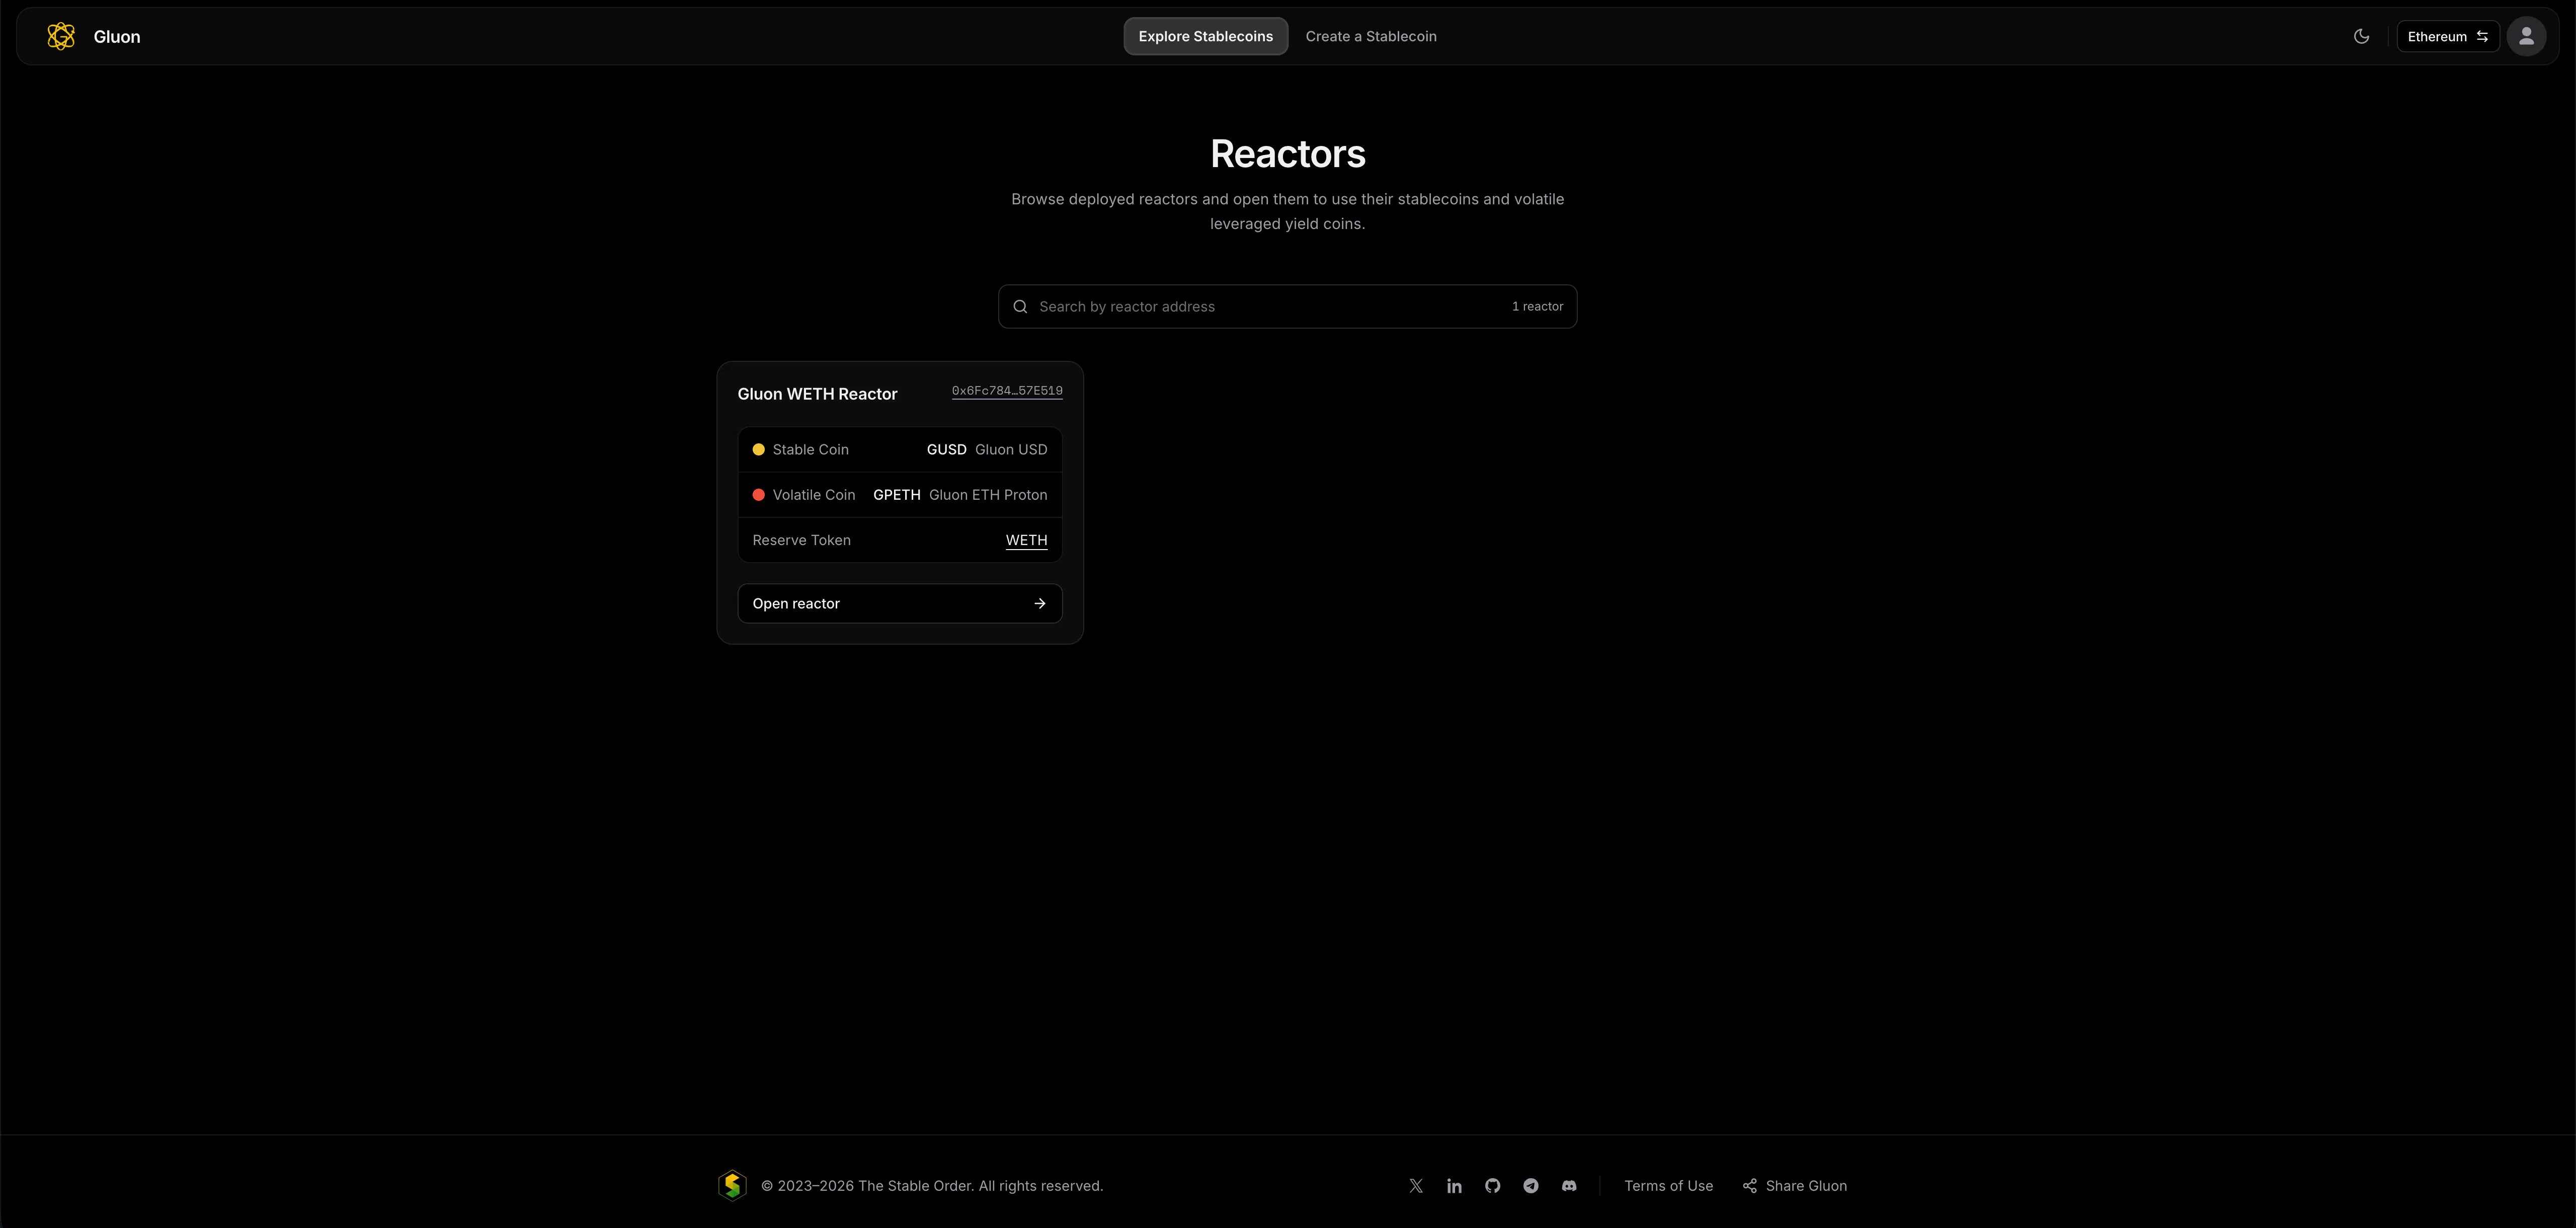
Task: Click the GPETH ticker text
Action: point(896,495)
